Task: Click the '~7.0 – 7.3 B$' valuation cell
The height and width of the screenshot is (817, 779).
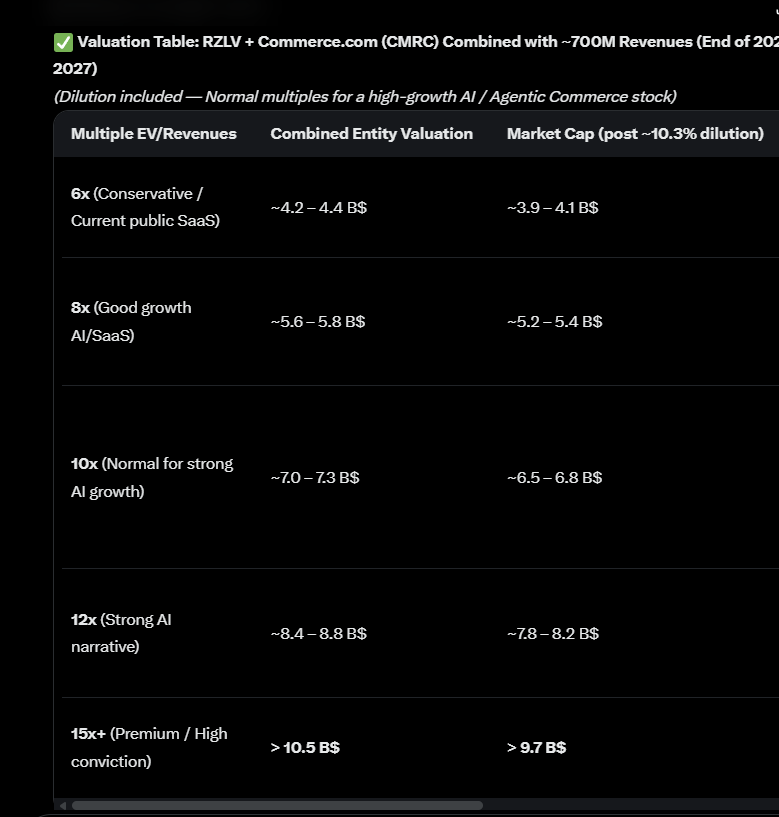Action: point(315,477)
